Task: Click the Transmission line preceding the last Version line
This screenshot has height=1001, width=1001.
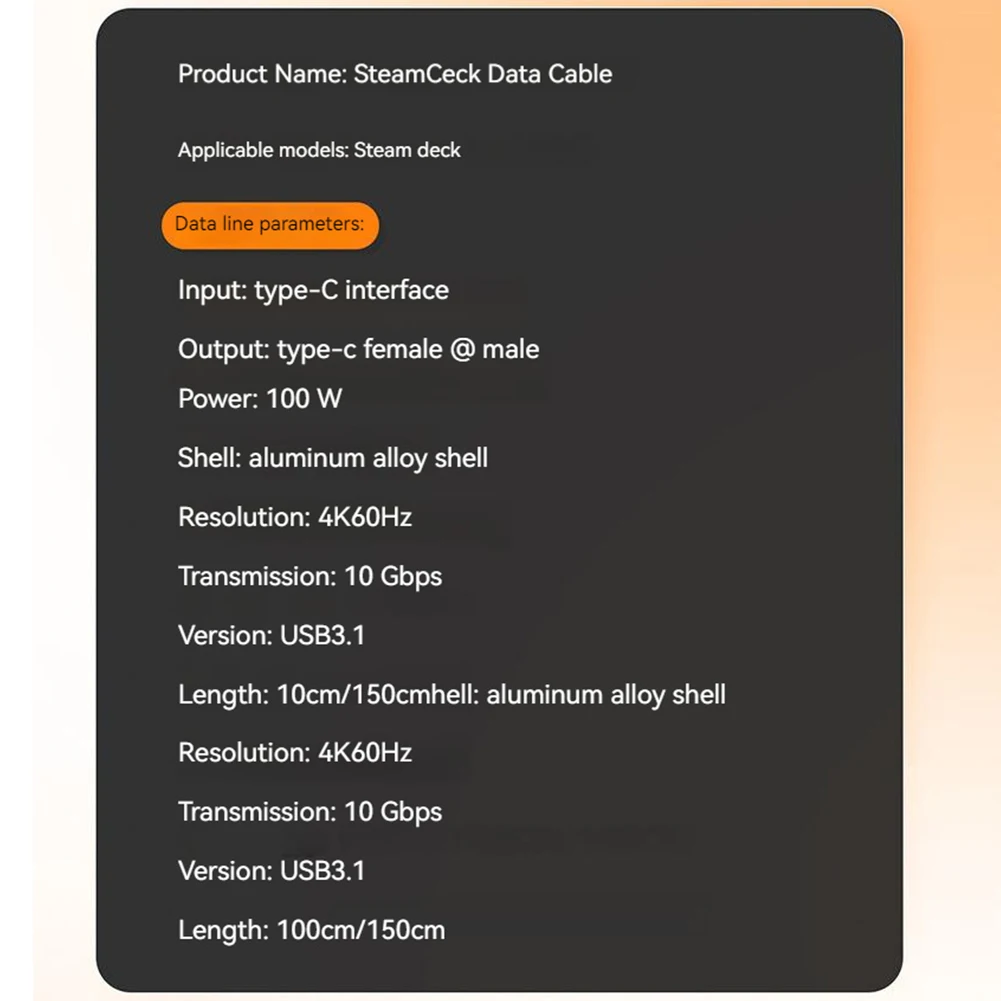Action: [x=309, y=811]
